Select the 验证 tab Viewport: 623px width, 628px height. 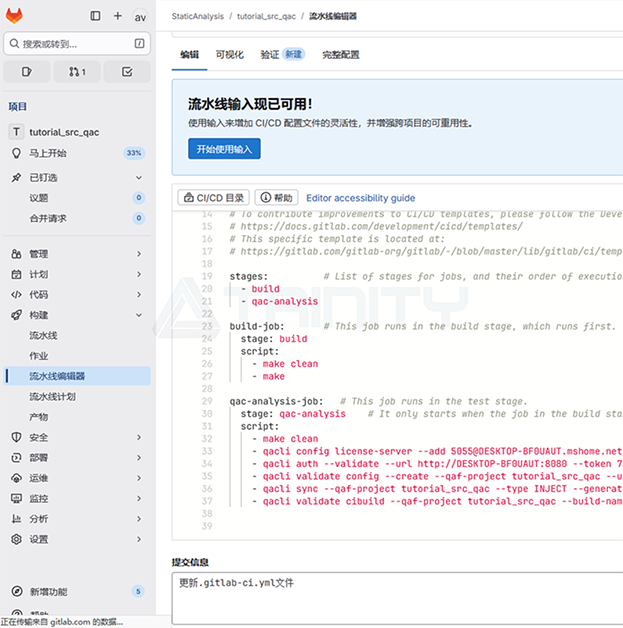pyautogui.click(x=280, y=55)
